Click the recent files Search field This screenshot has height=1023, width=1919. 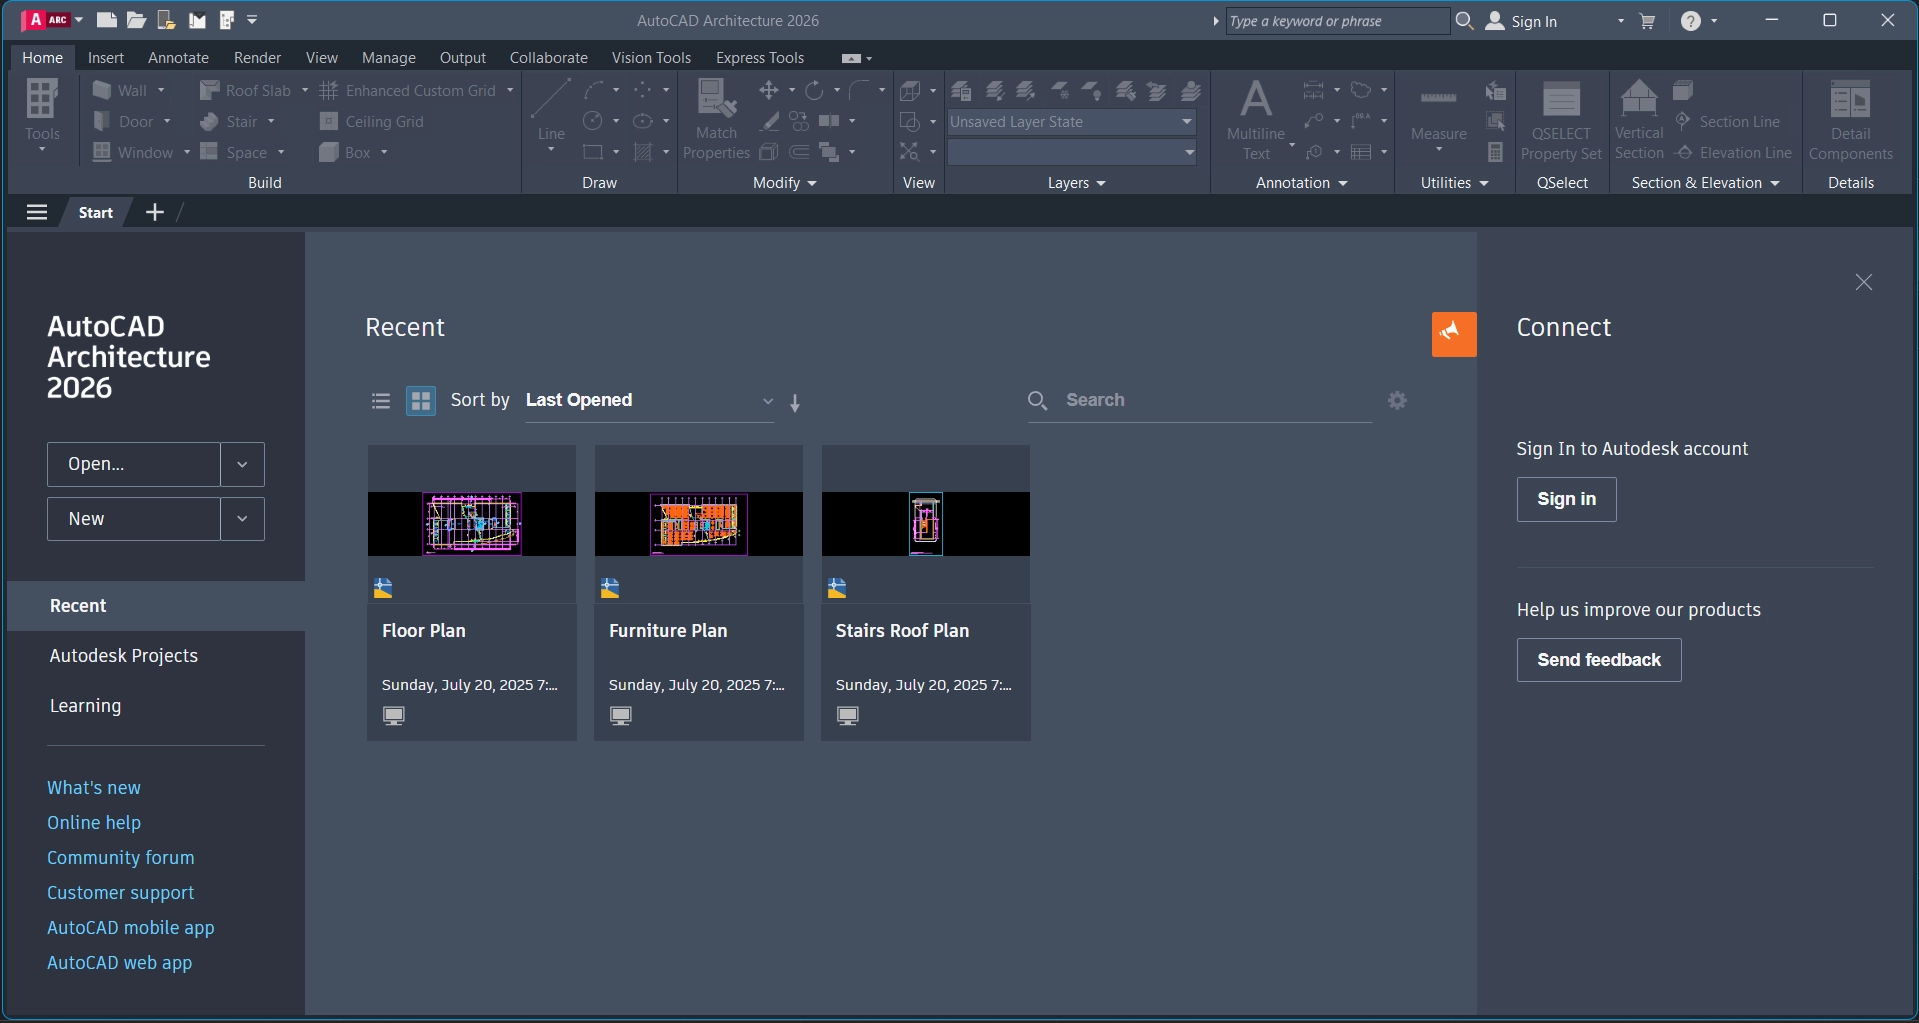(1200, 400)
